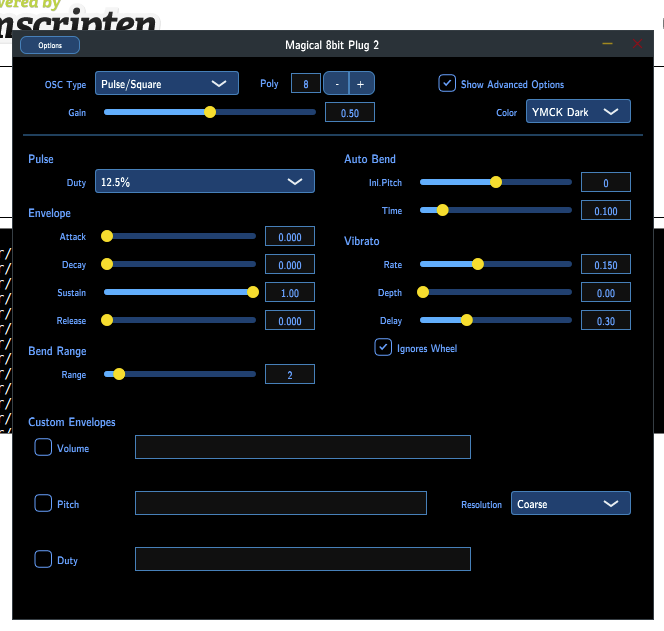Click the Vibrato Delay slider handle
The height and width of the screenshot is (631, 664).
(x=467, y=320)
